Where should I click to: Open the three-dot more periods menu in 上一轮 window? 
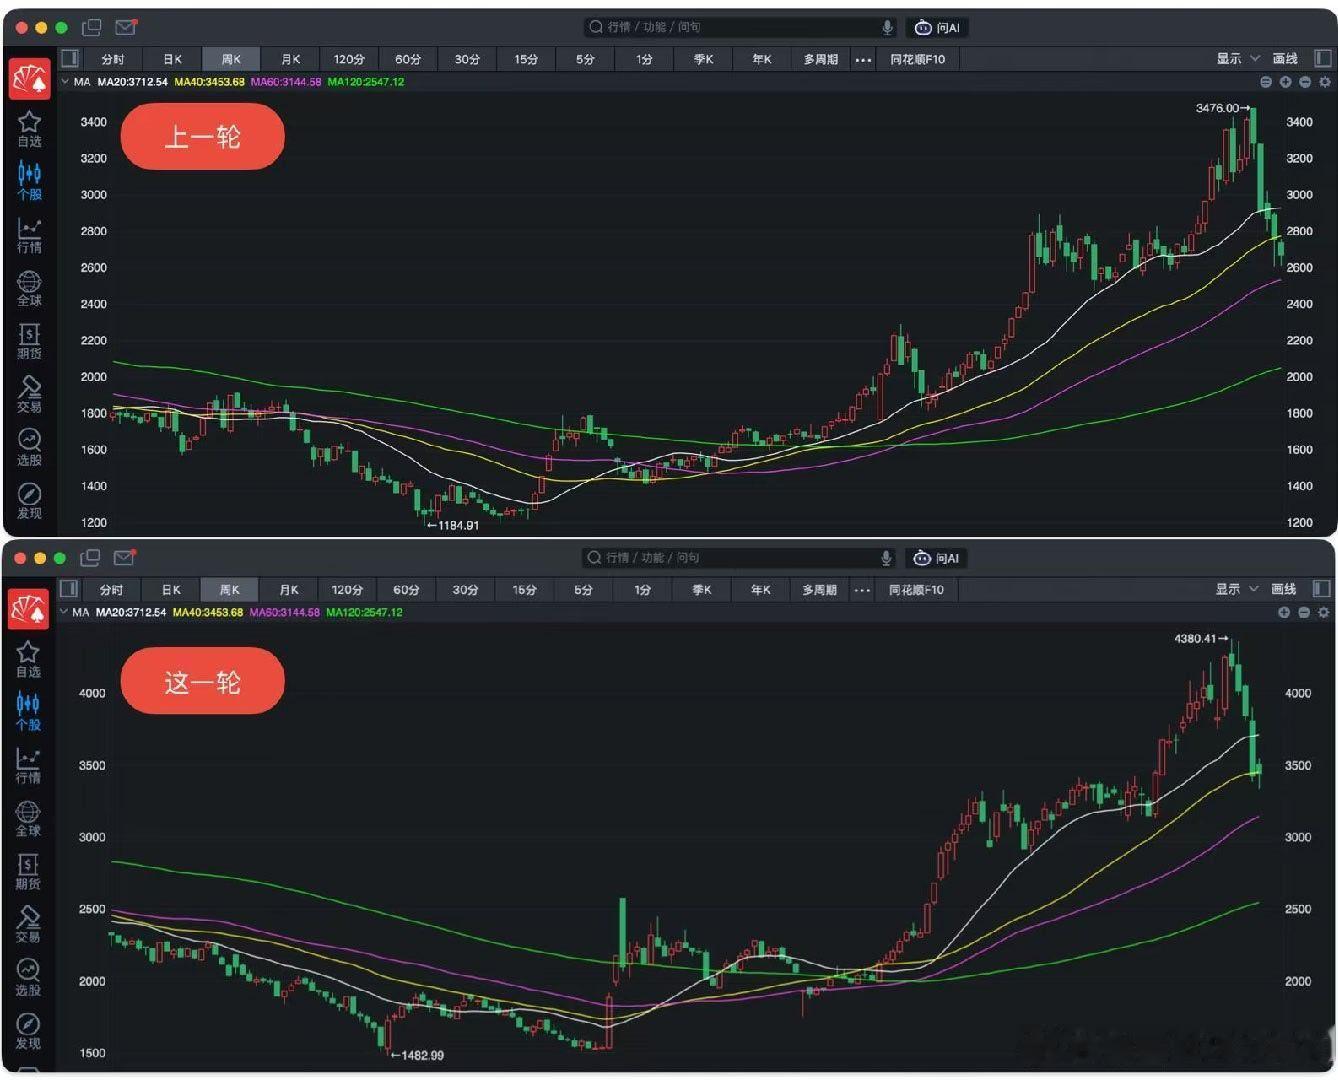tap(863, 59)
